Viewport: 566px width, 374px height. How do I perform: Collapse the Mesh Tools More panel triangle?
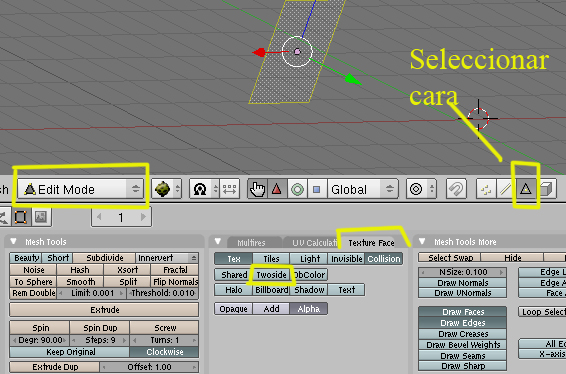tap(422, 241)
